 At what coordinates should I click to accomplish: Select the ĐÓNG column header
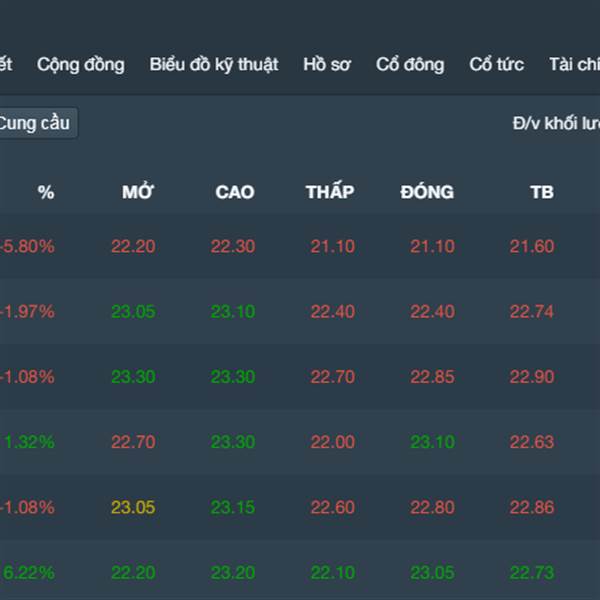tap(427, 192)
